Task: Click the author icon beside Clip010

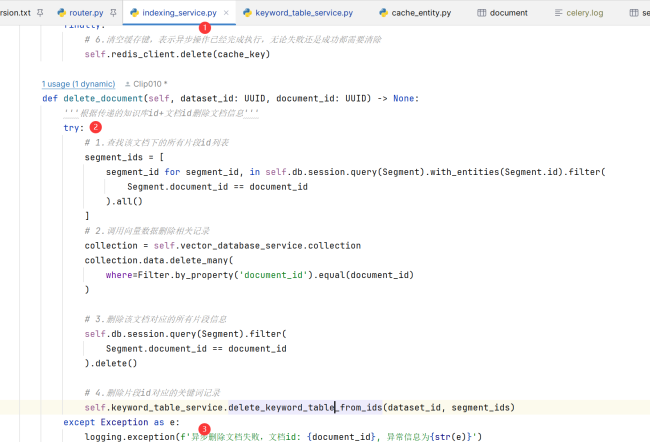Action: click(x=128, y=84)
